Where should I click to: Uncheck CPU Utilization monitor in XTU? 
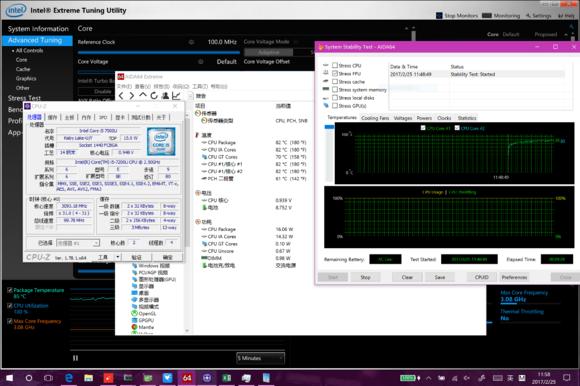tap(10, 305)
